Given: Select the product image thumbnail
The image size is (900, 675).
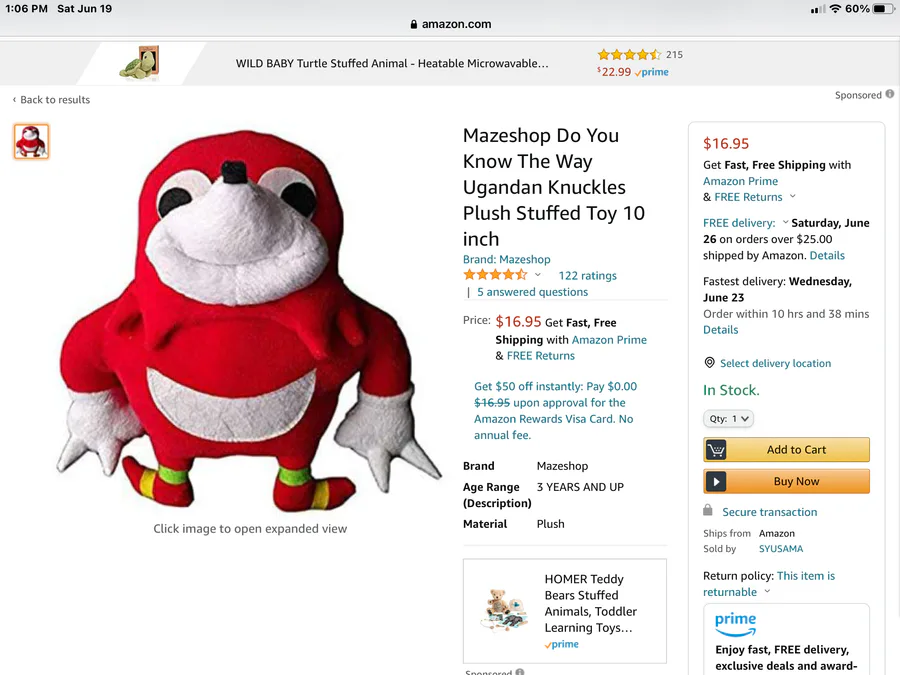Looking at the screenshot, I should tap(31, 142).
